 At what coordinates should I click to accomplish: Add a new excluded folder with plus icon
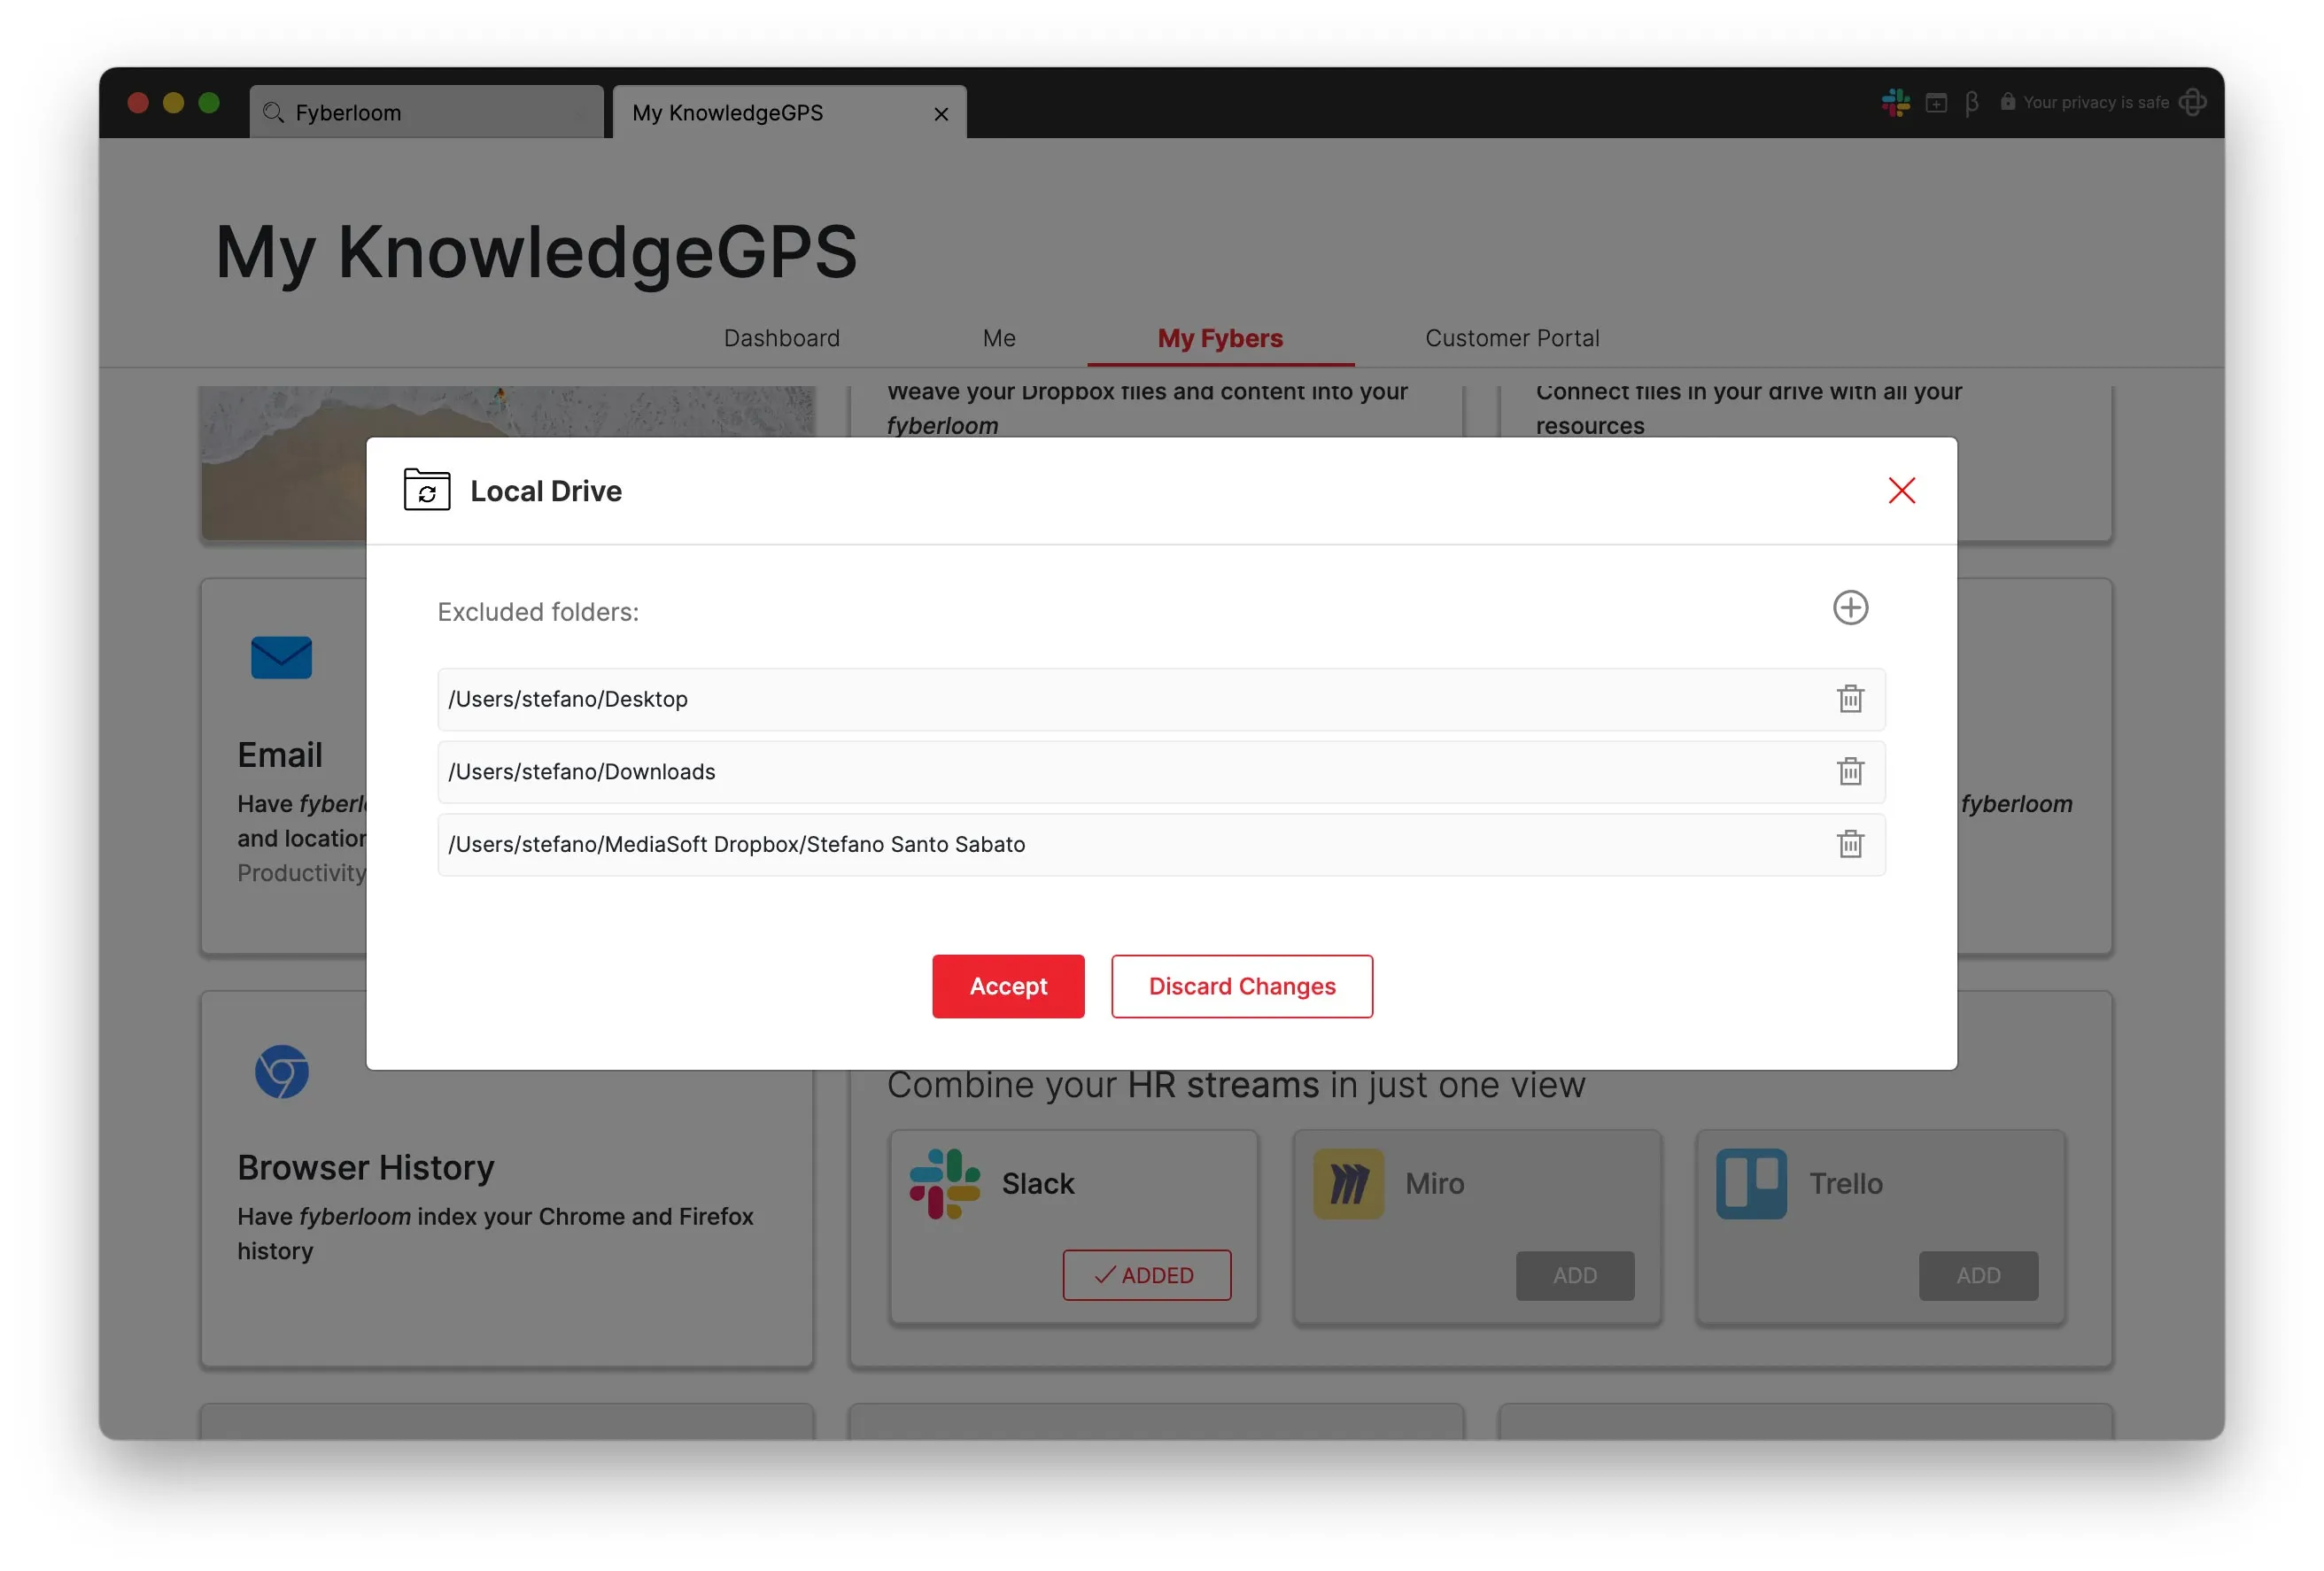1849,607
